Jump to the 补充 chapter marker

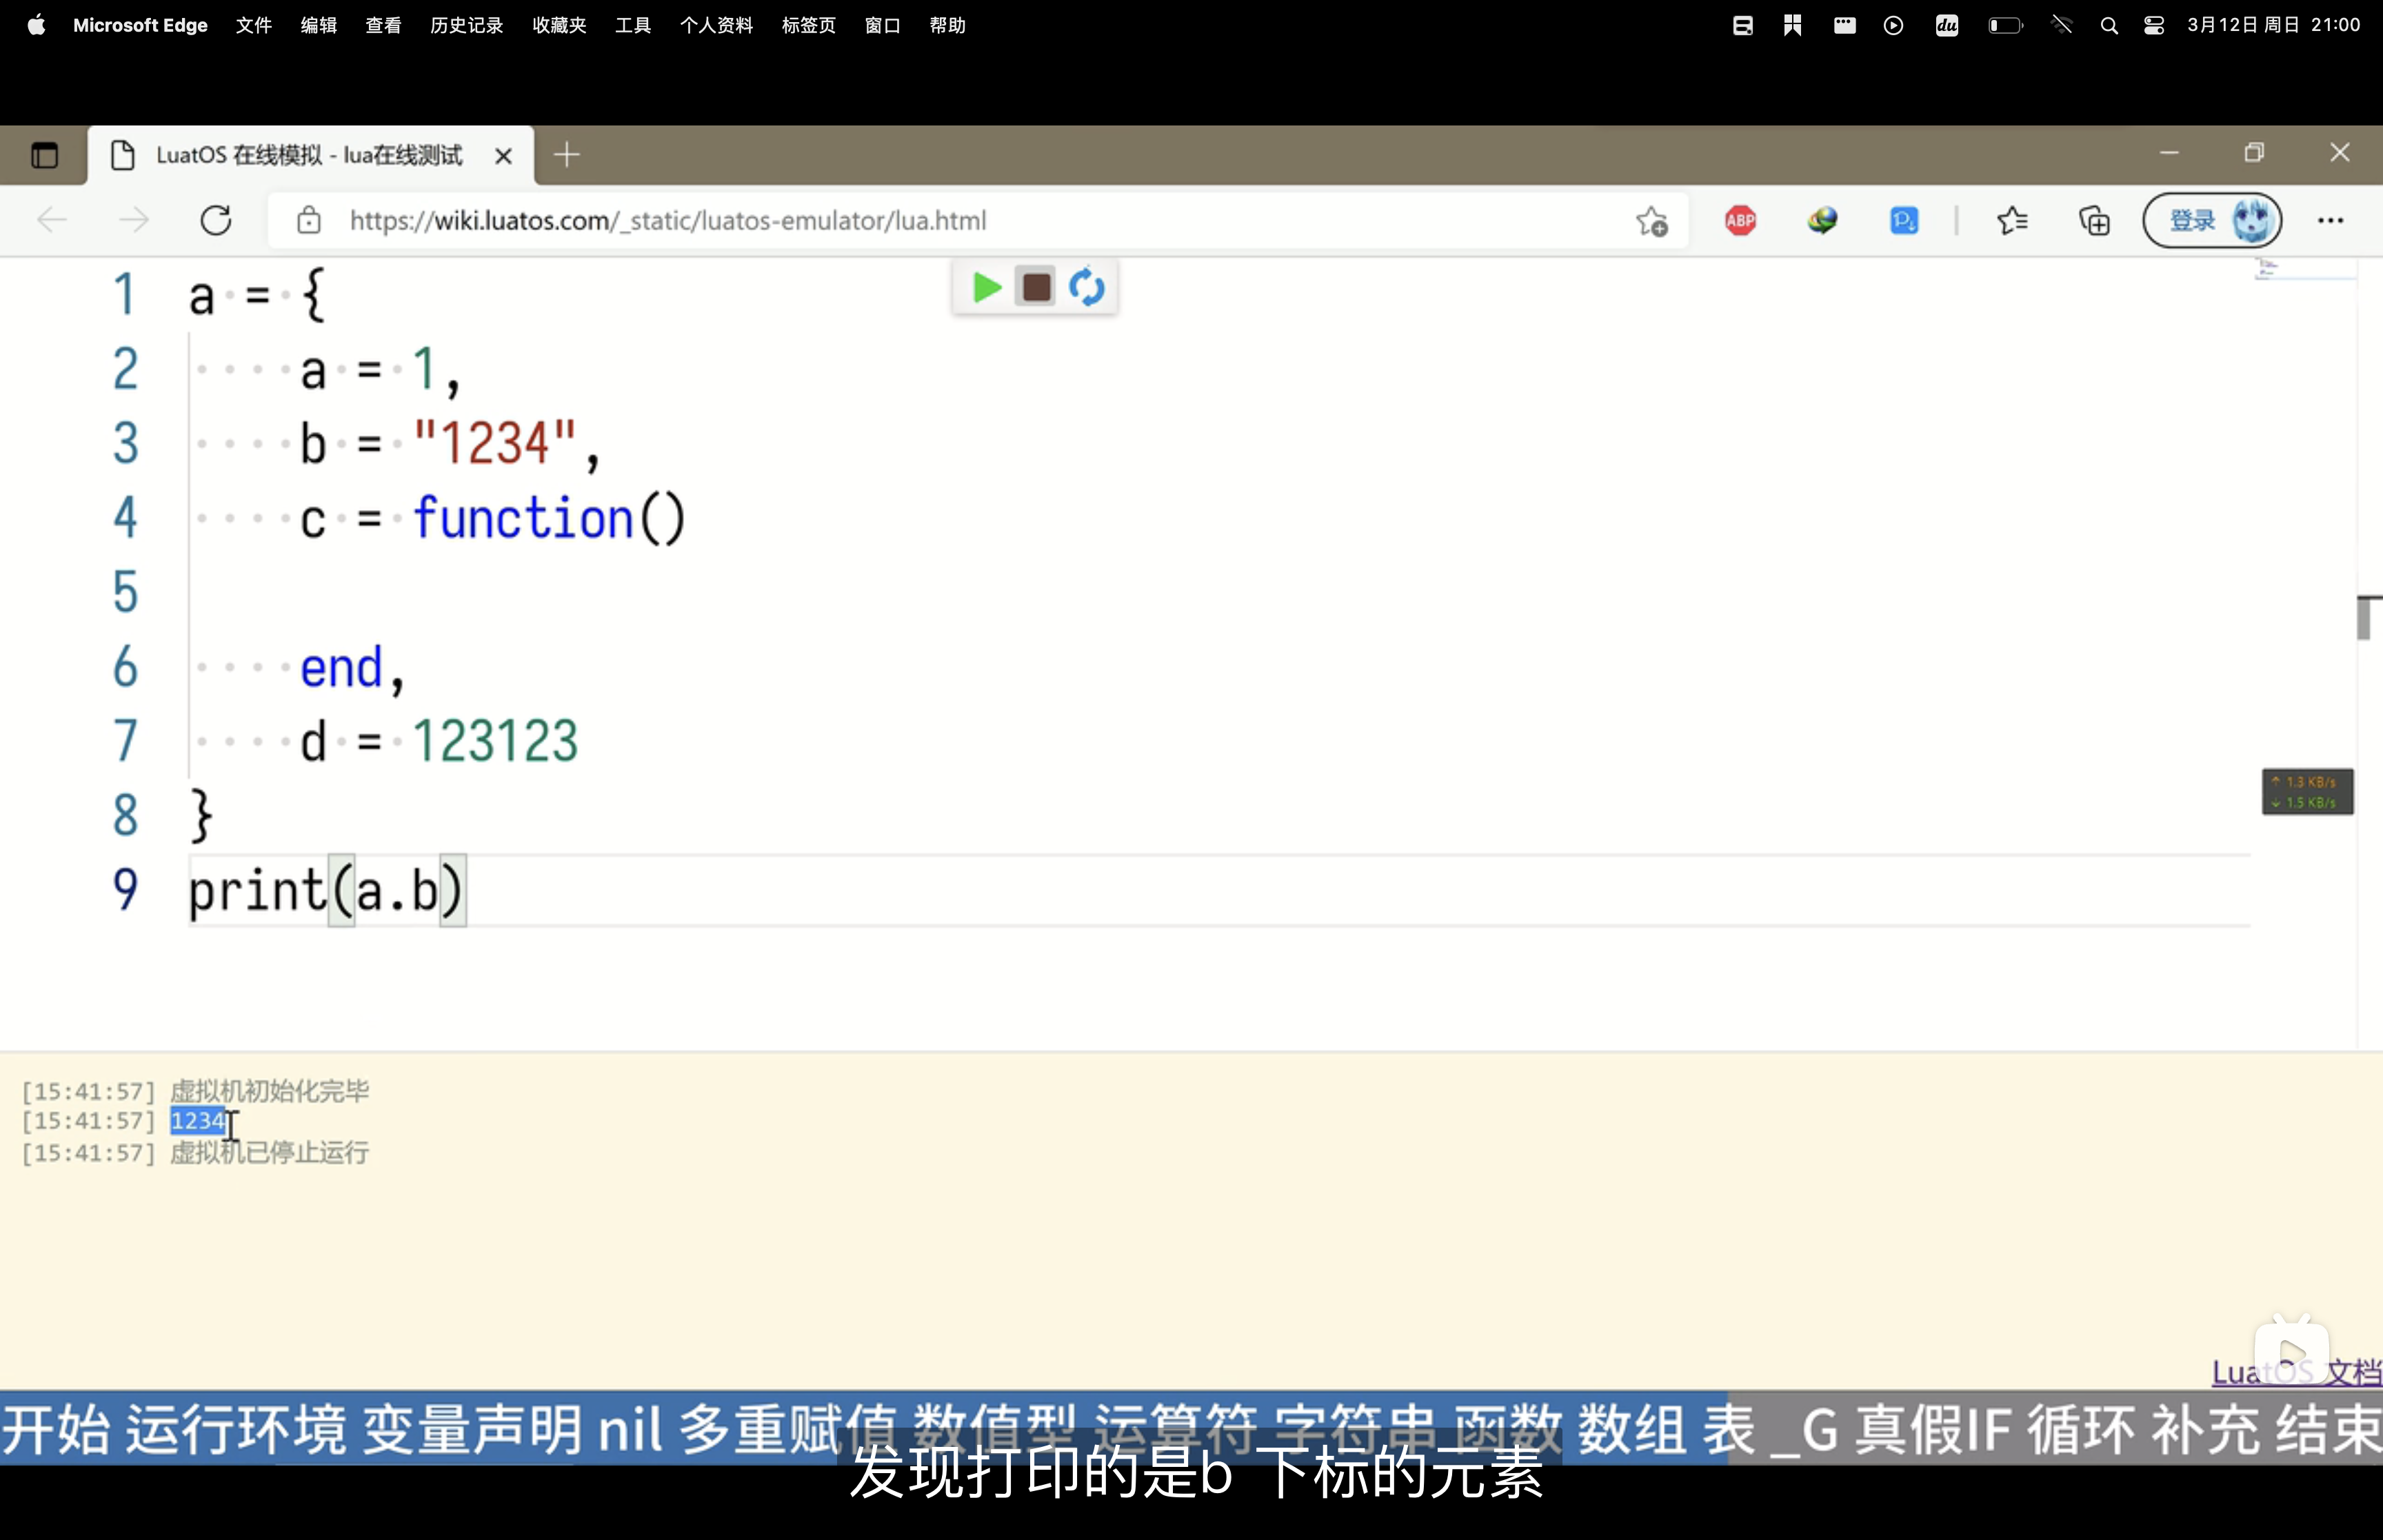click(x=2206, y=1429)
